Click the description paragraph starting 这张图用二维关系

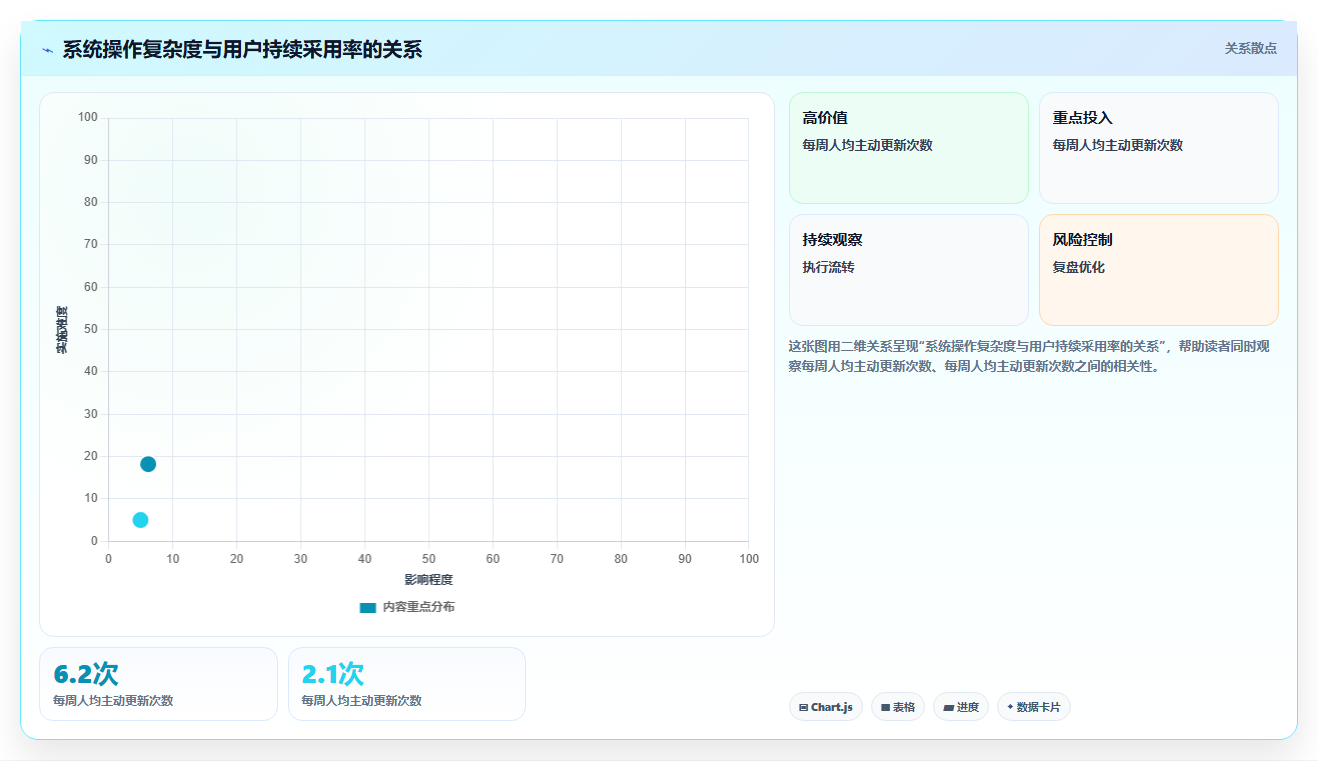pos(1029,356)
